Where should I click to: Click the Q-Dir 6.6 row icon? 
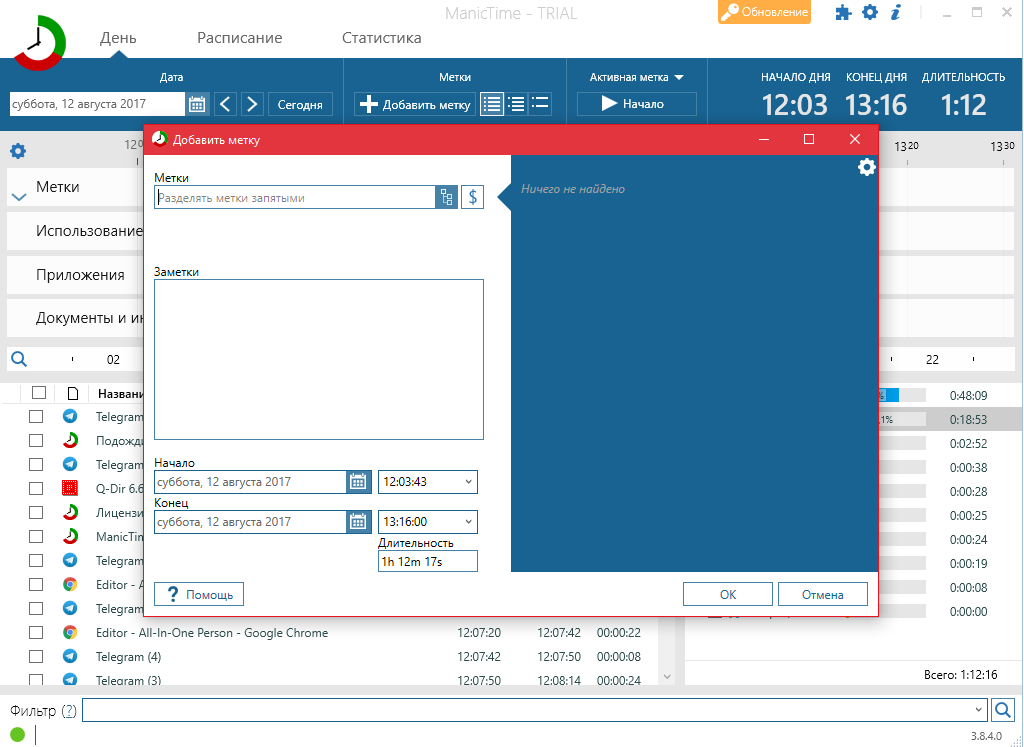tap(70, 488)
